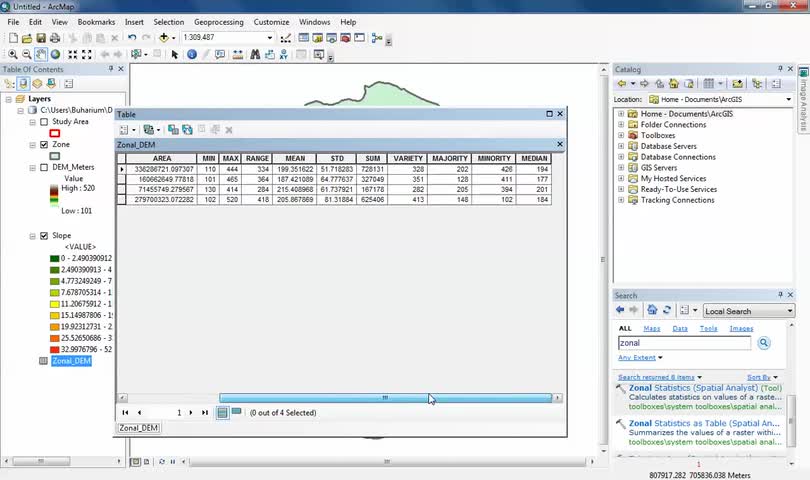Open the Catalog Location dropdown
This screenshot has height=480, width=810.
788,99
